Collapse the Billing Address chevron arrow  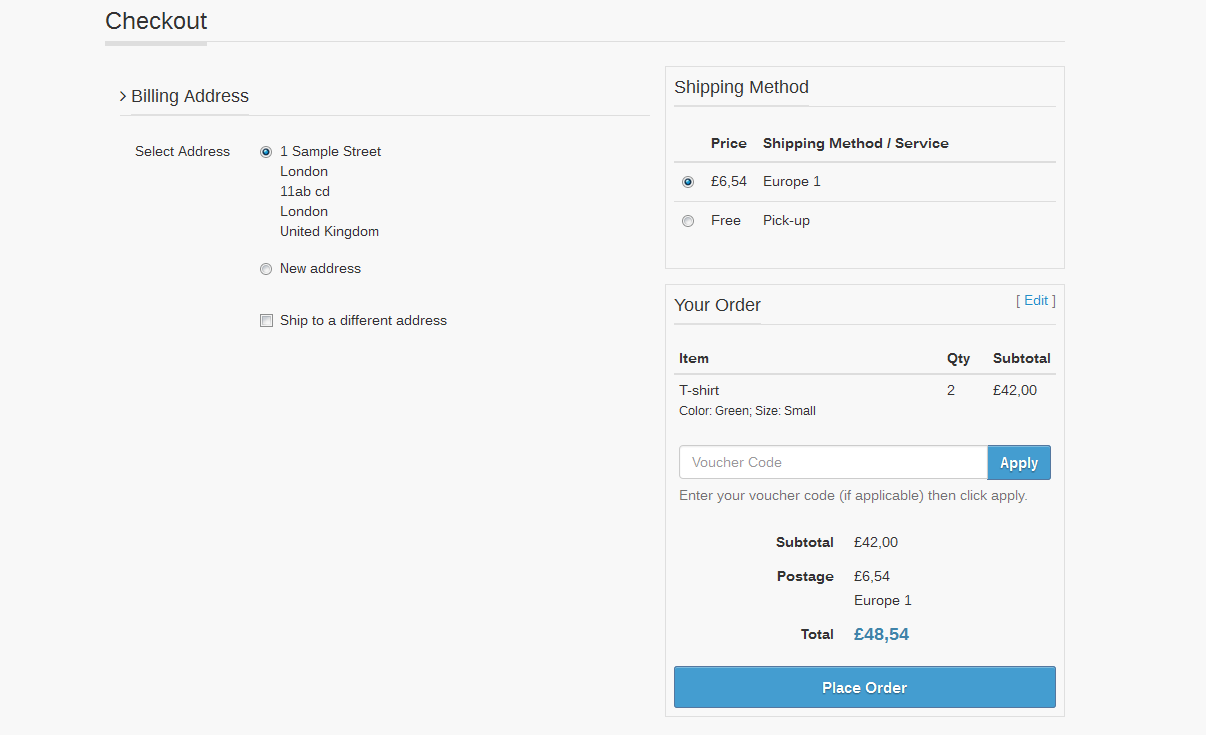pyautogui.click(x=123, y=97)
